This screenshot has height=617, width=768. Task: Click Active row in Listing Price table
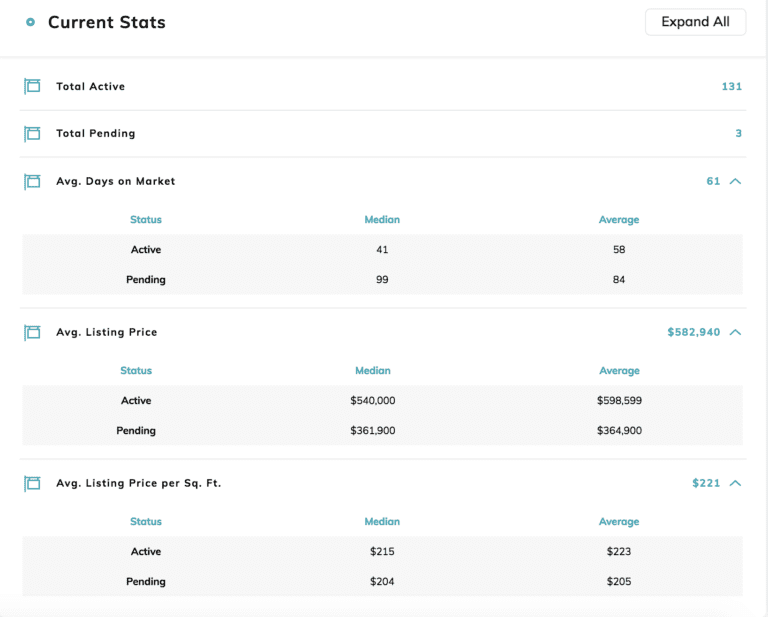tap(382, 401)
